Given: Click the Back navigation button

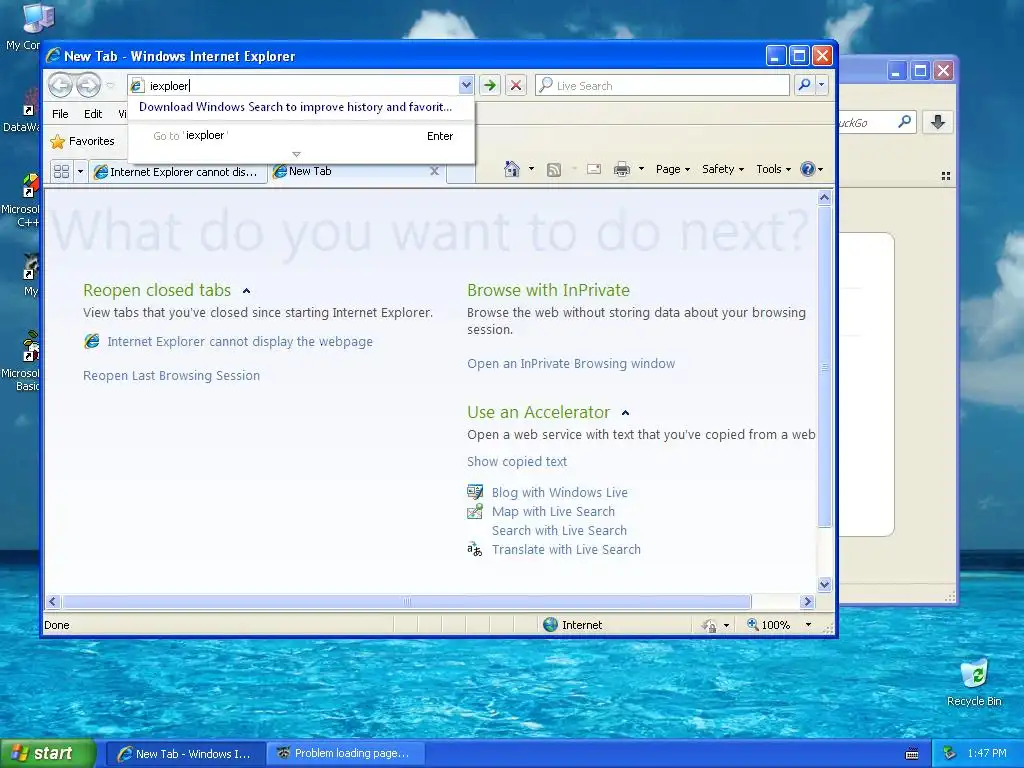Looking at the screenshot, I should coord(60,85).
